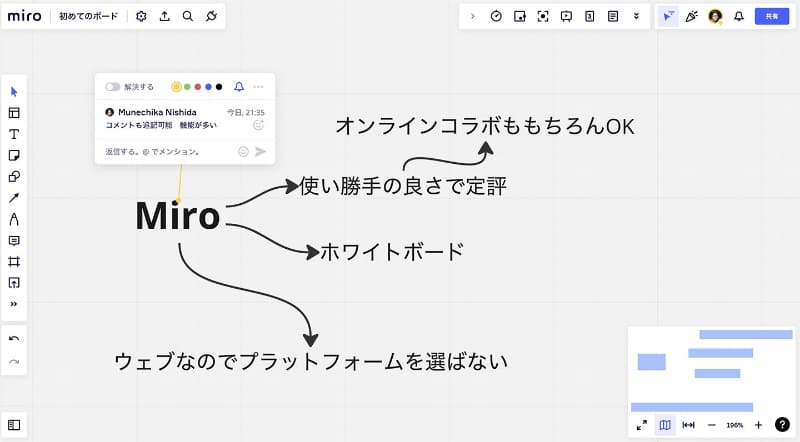Click the miro logo
This screenshot has width=800, height=442.
click(x=24, y=16)
